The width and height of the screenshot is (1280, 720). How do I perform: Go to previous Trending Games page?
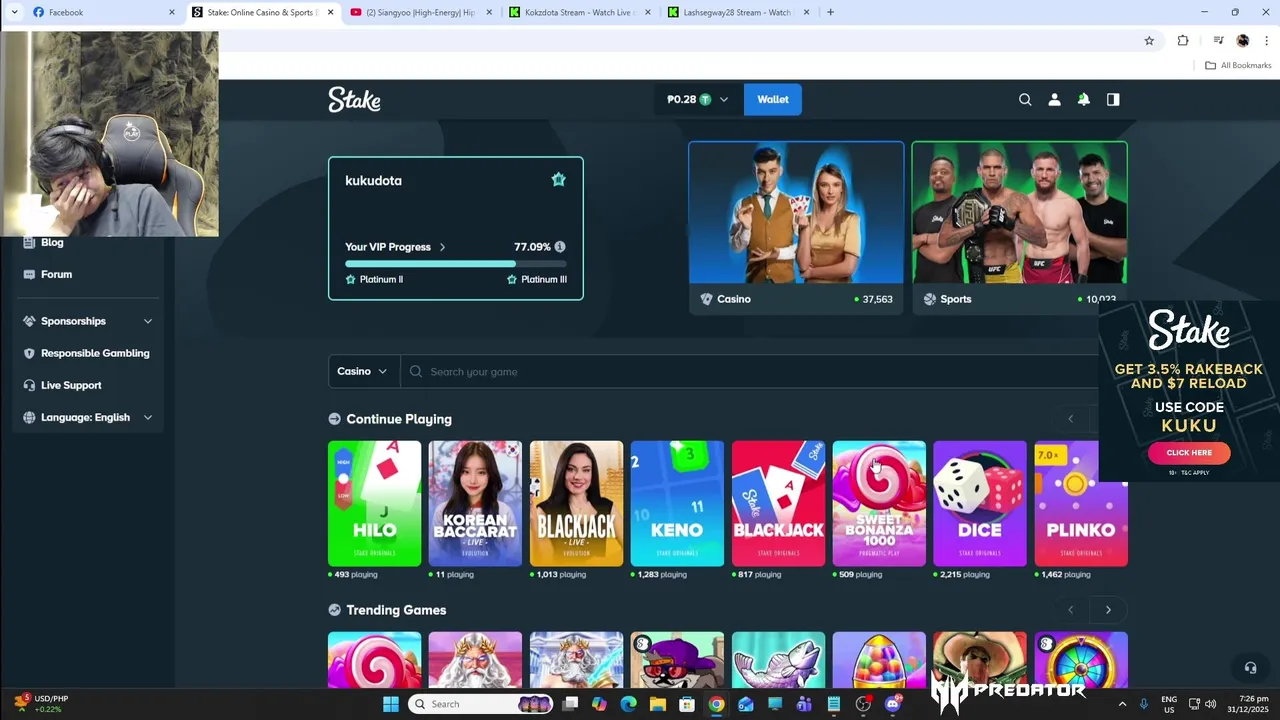click(x=1070, y=610)
